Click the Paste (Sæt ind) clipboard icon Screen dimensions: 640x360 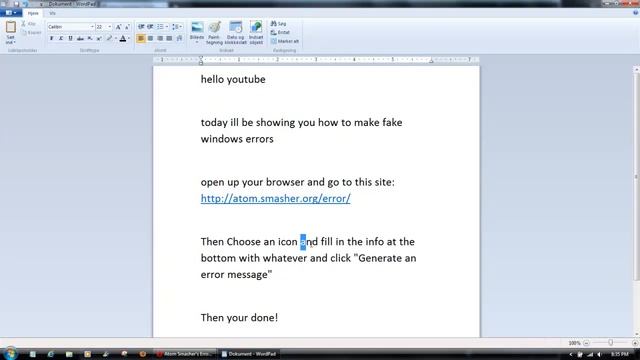(x=11, y=28)
